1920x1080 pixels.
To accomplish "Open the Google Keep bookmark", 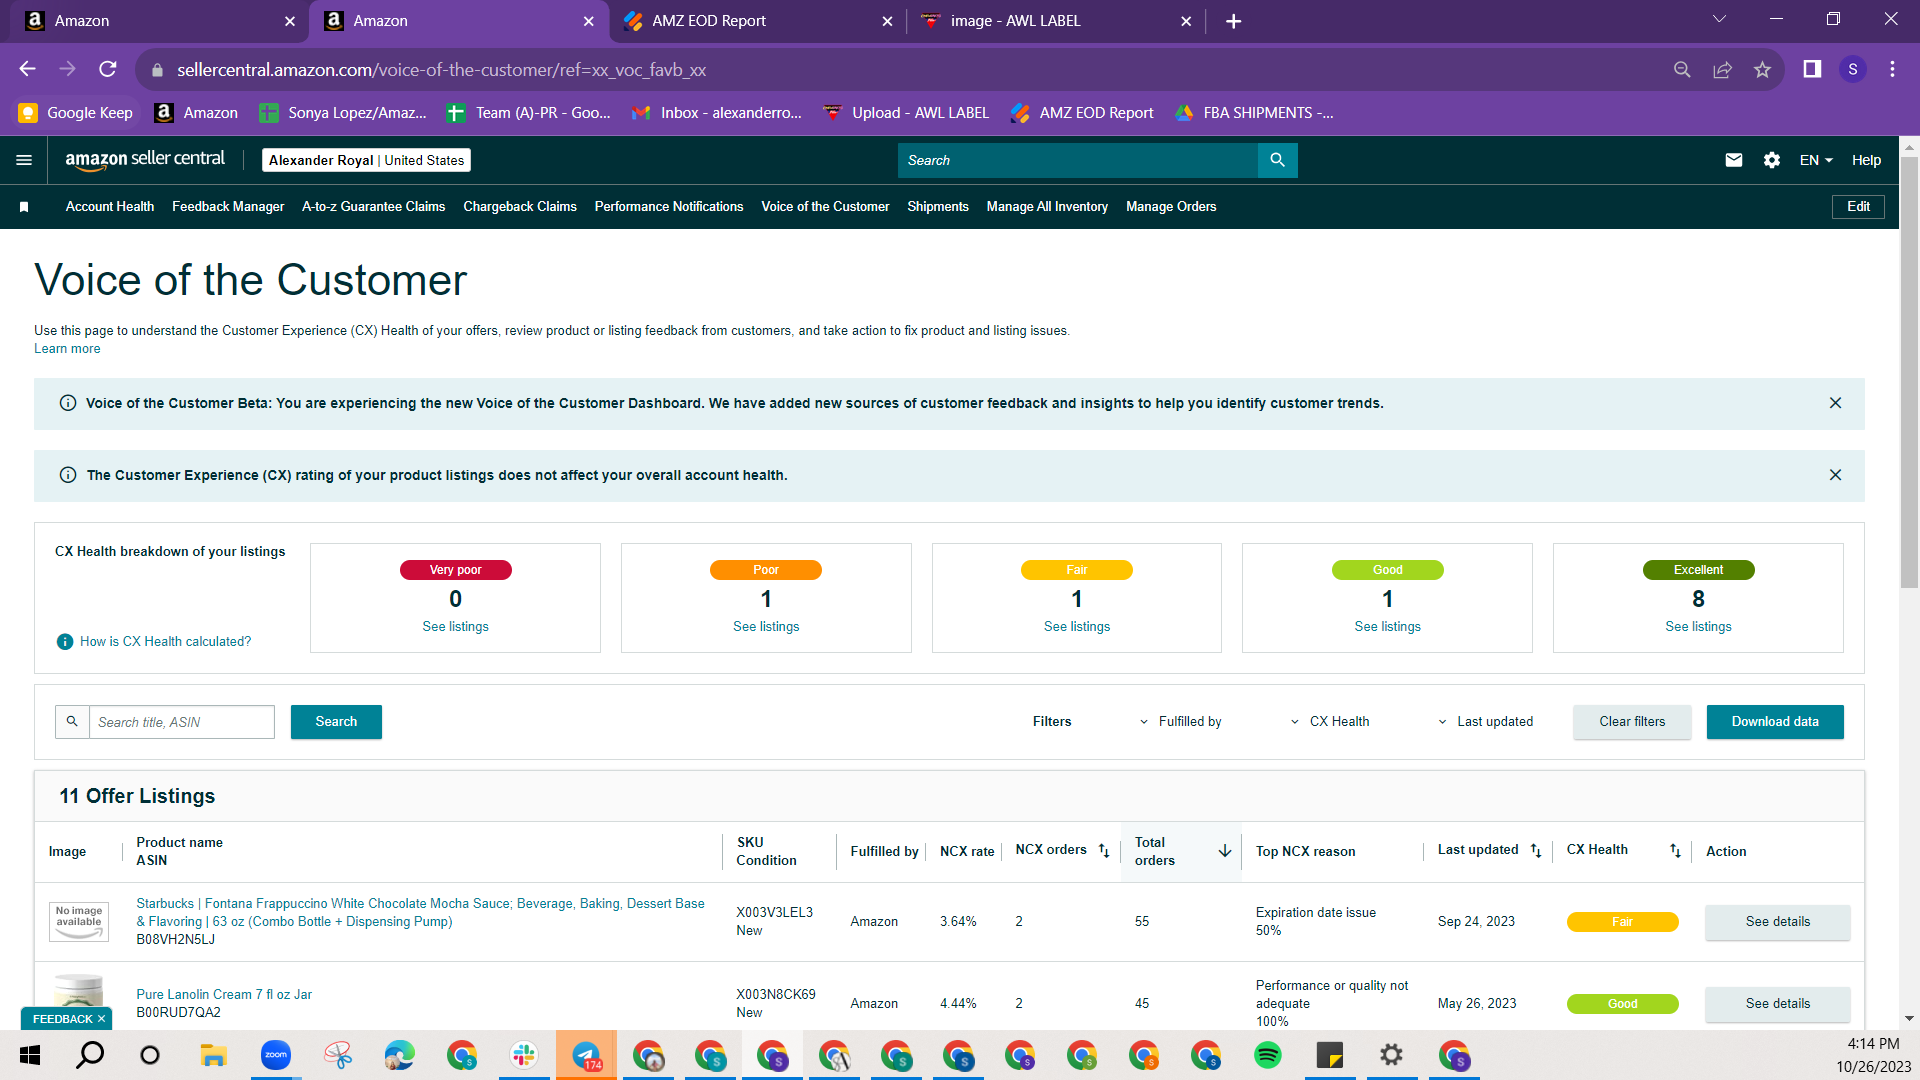I will pos(76,113).
